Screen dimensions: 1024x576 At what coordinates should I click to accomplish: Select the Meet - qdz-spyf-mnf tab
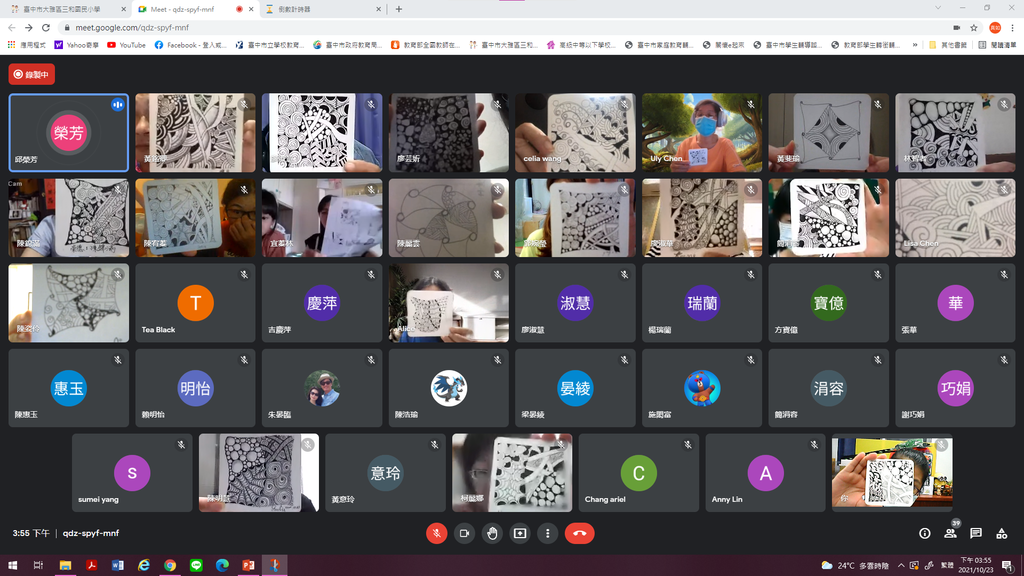pyautogui.click(x=195, y=9)
